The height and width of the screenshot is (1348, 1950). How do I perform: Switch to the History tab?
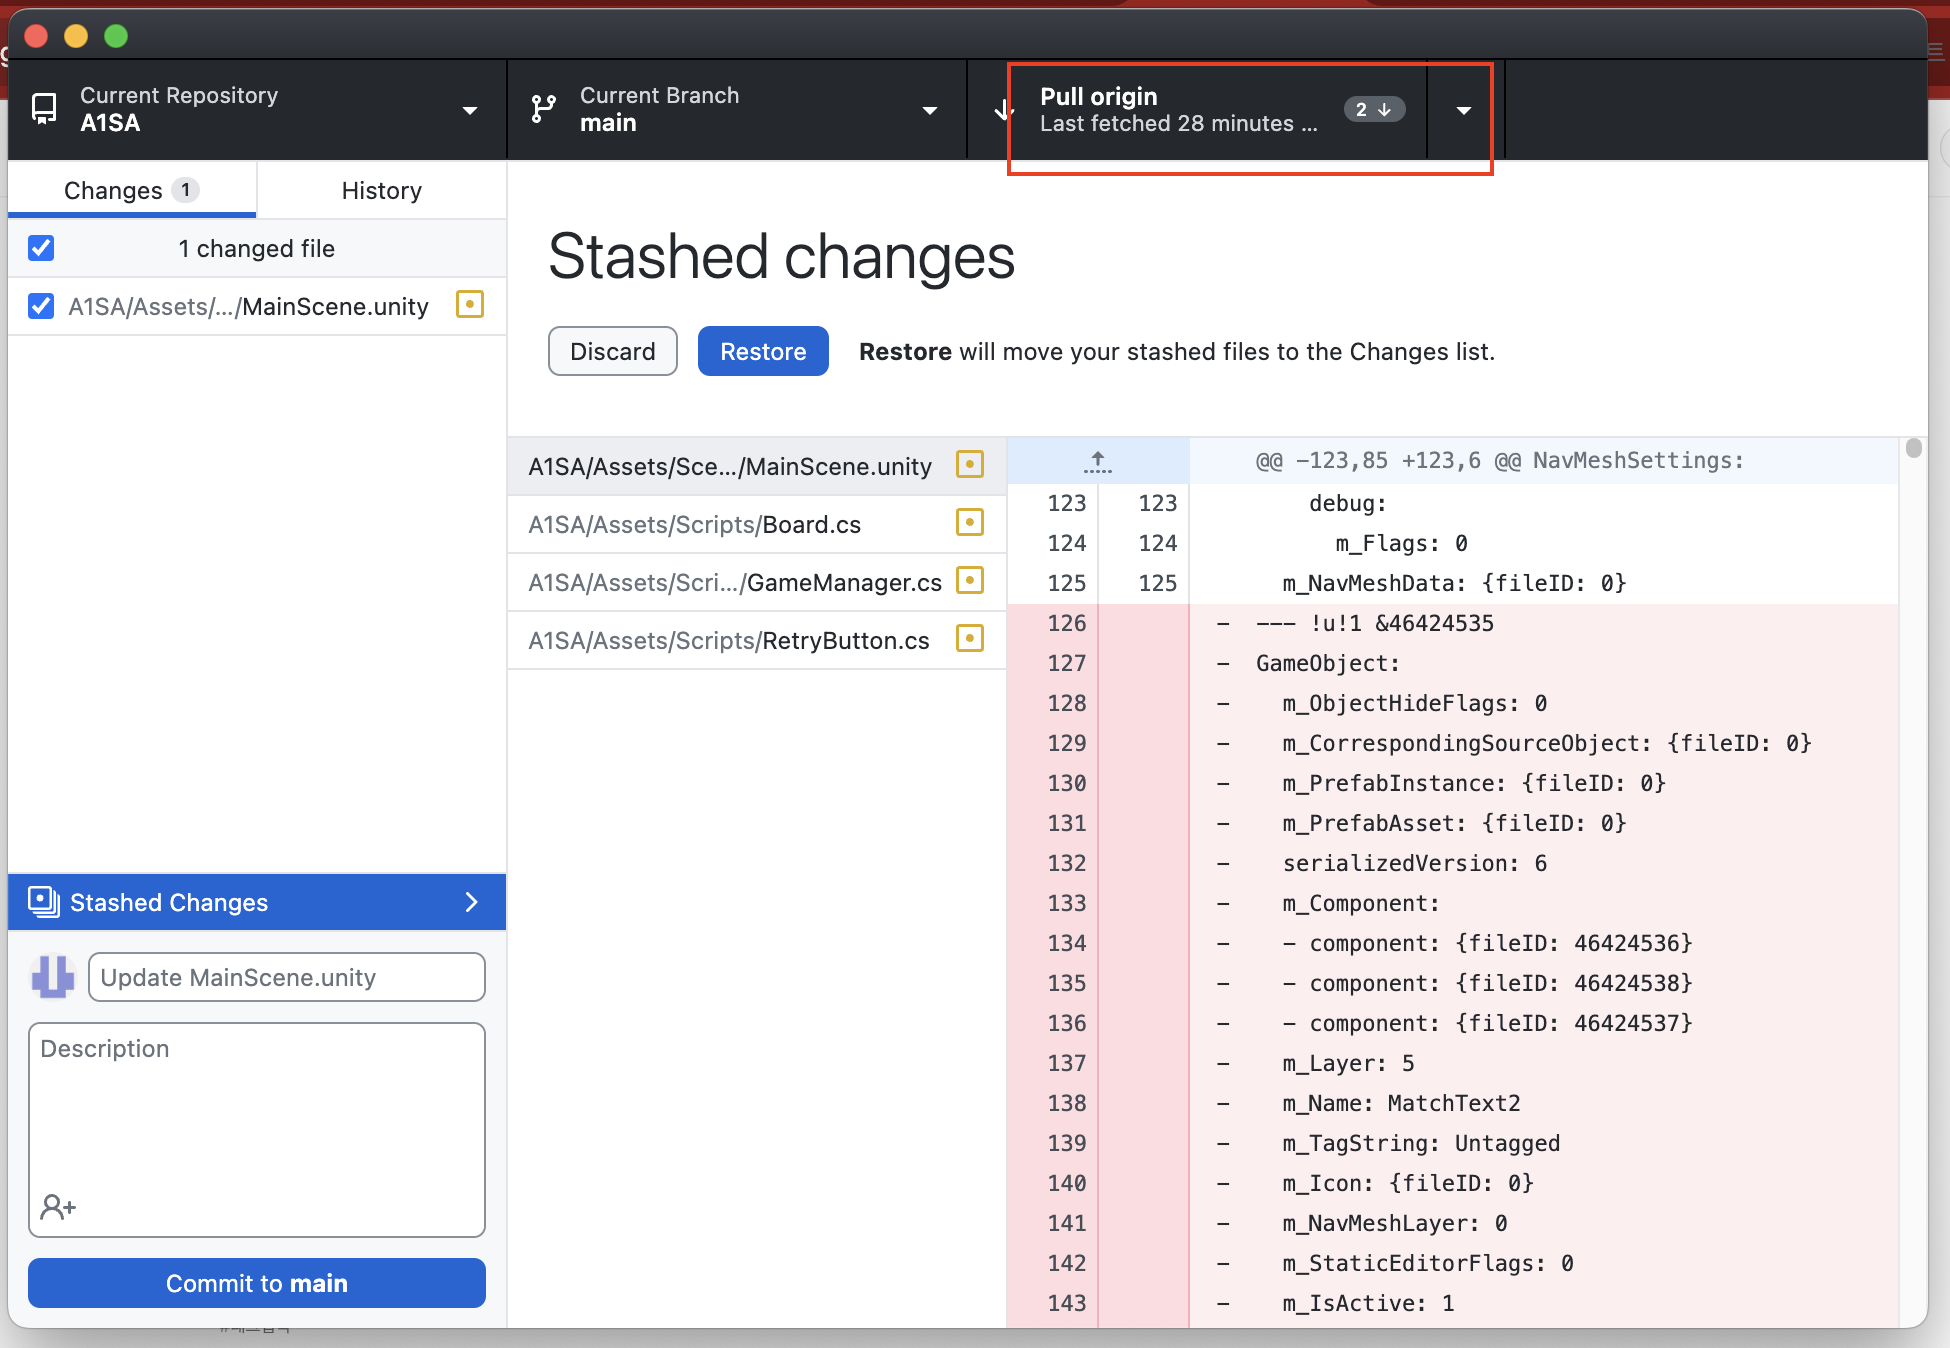381,190
